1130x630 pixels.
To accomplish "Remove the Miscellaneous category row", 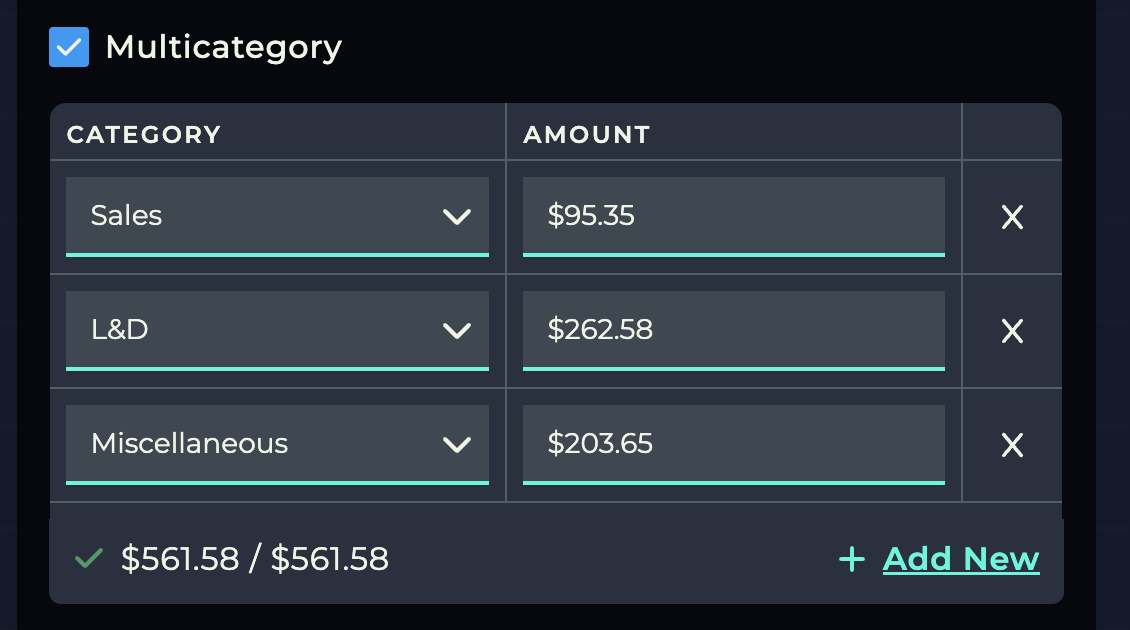I will point(1012,445).
